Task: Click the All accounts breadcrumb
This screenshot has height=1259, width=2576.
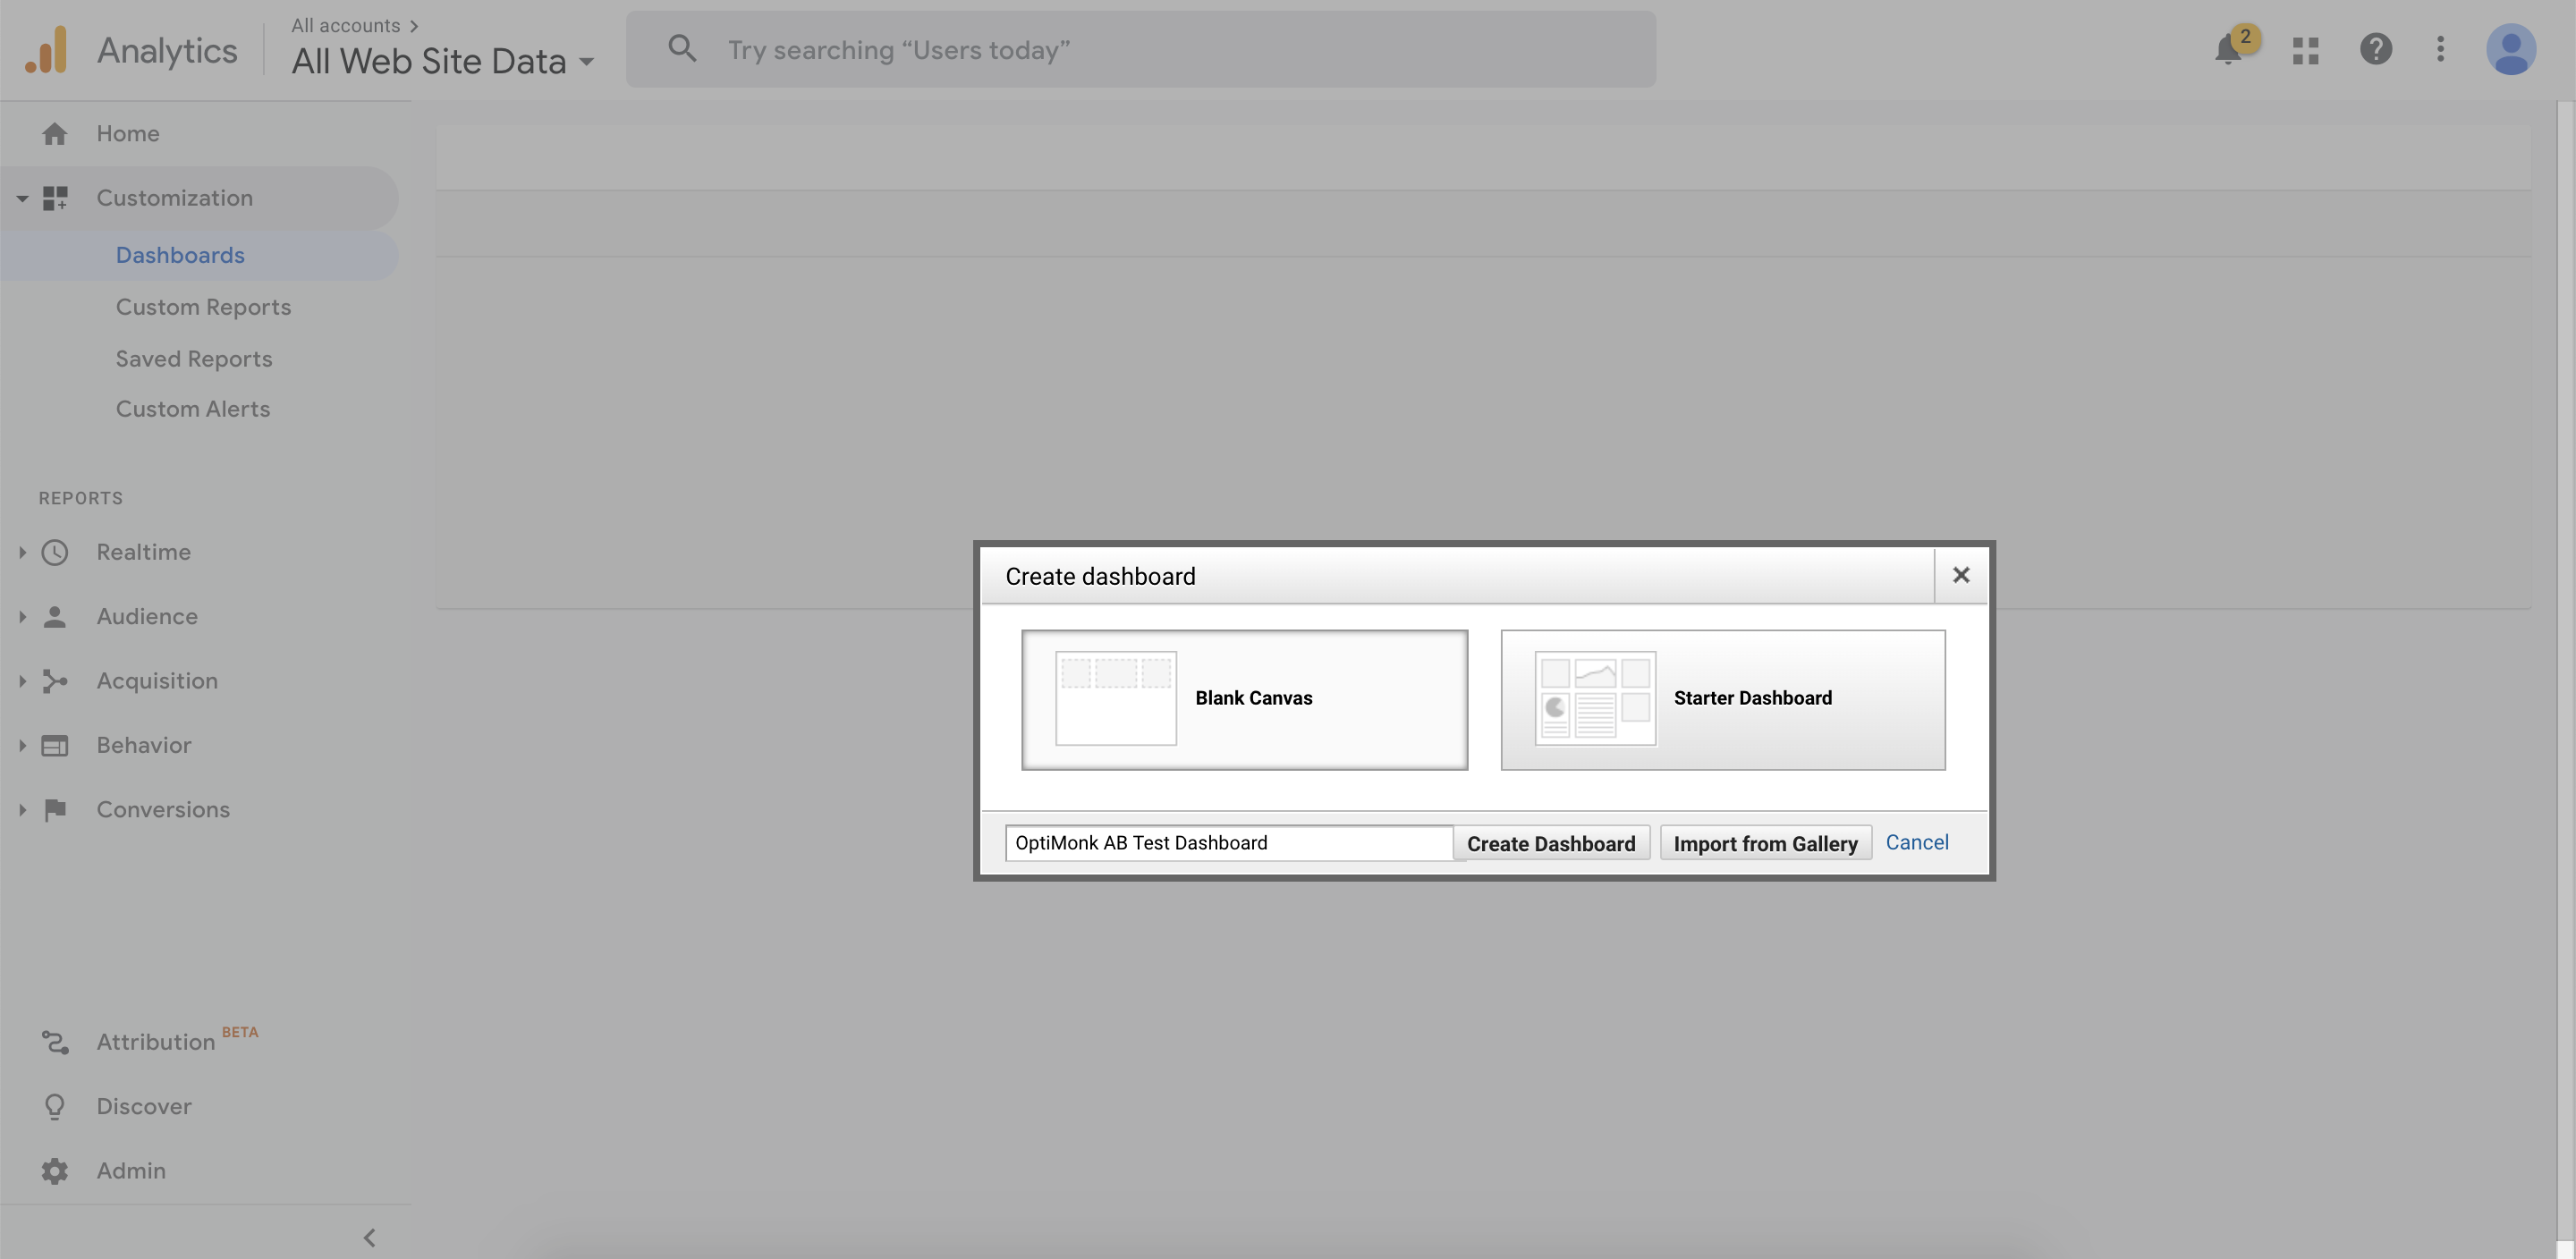Action: click(354, 25)
